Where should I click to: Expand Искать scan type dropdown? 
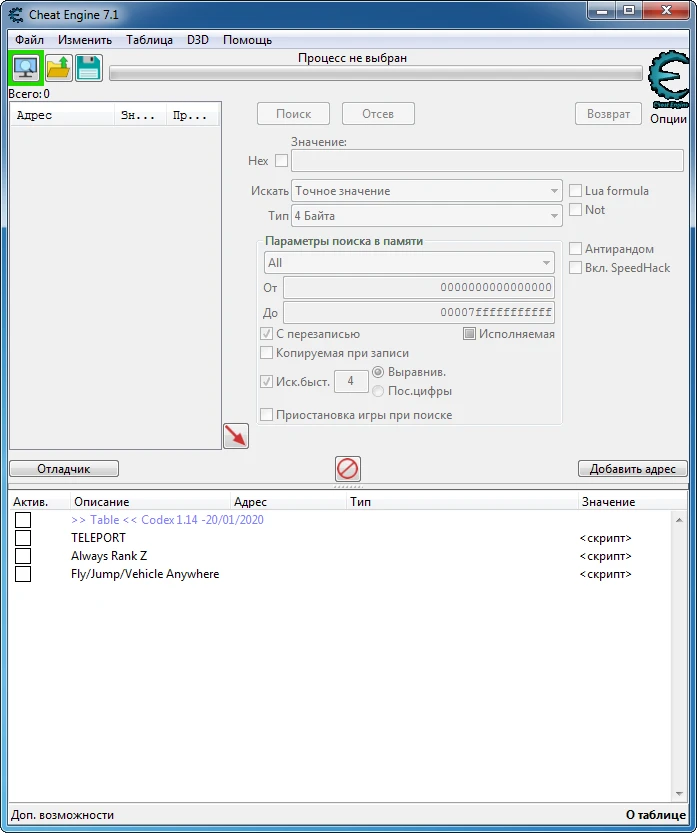tap(427, 191)
